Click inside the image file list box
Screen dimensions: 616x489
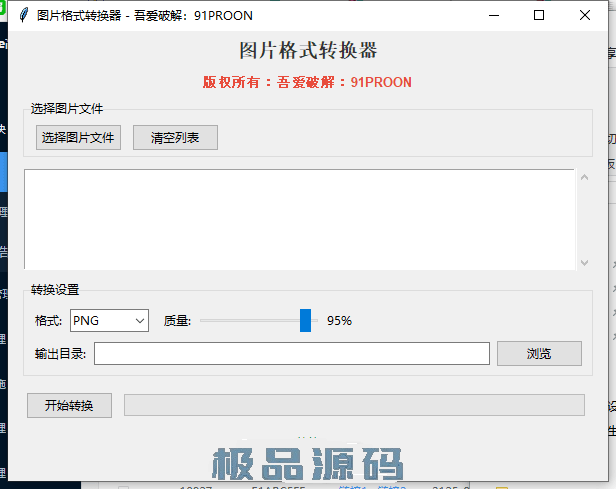[x=299, y=220]
